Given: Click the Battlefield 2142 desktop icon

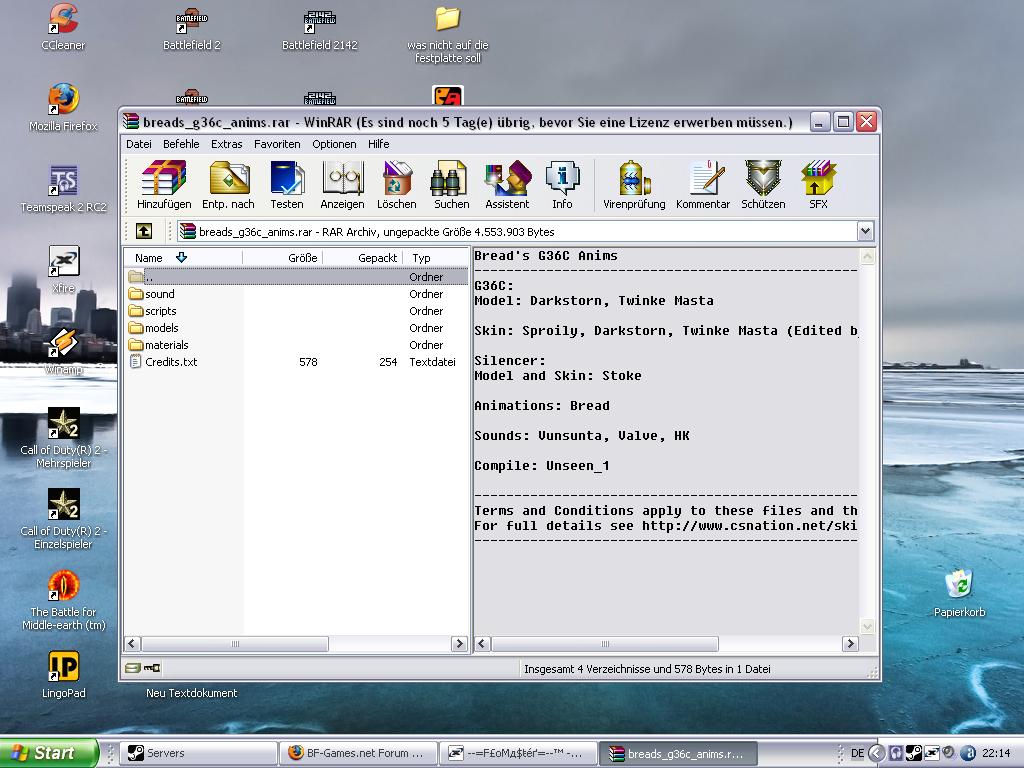Looking at the screenshot, I should click(x=319, y=27).
